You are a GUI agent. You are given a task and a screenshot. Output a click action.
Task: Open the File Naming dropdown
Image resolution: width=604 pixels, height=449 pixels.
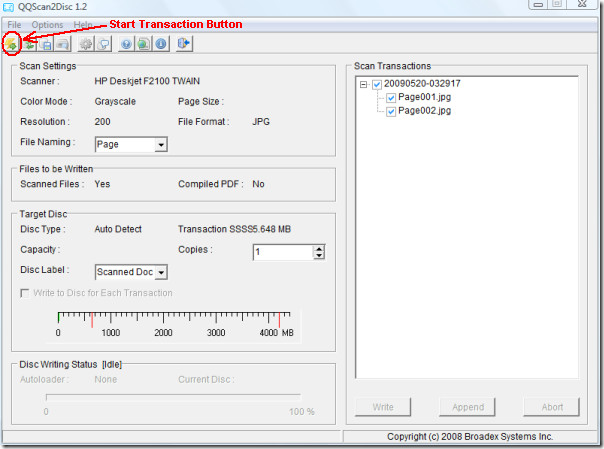click(161, 145)
